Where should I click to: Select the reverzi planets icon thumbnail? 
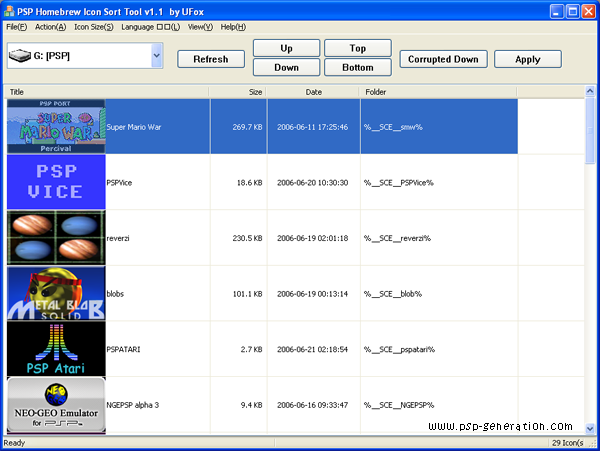tap(56, 238)
